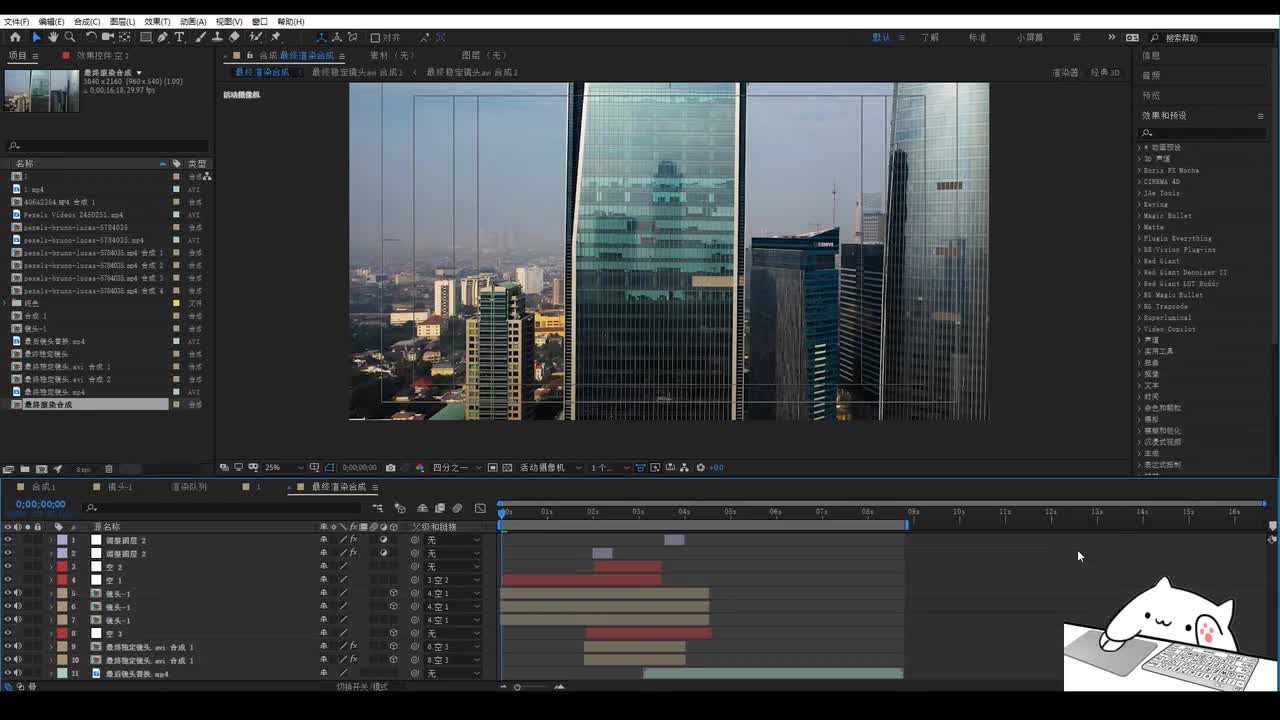Screen dimensions: 1280x720
Task: Click the snapshot camera icon in viewer
Action: 390,467
